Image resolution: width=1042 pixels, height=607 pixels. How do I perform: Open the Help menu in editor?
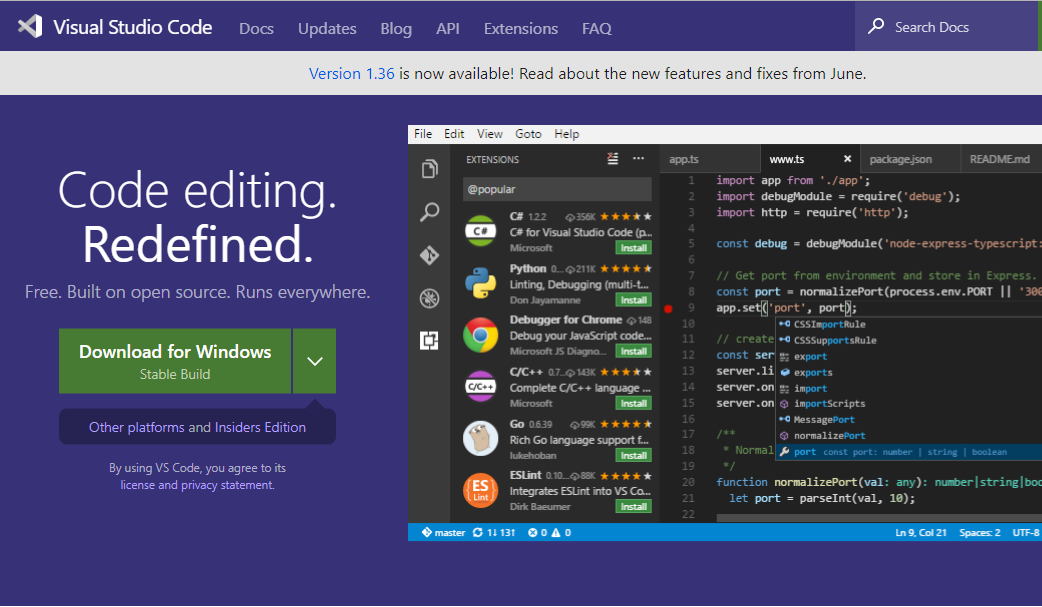tap(567, 134)
